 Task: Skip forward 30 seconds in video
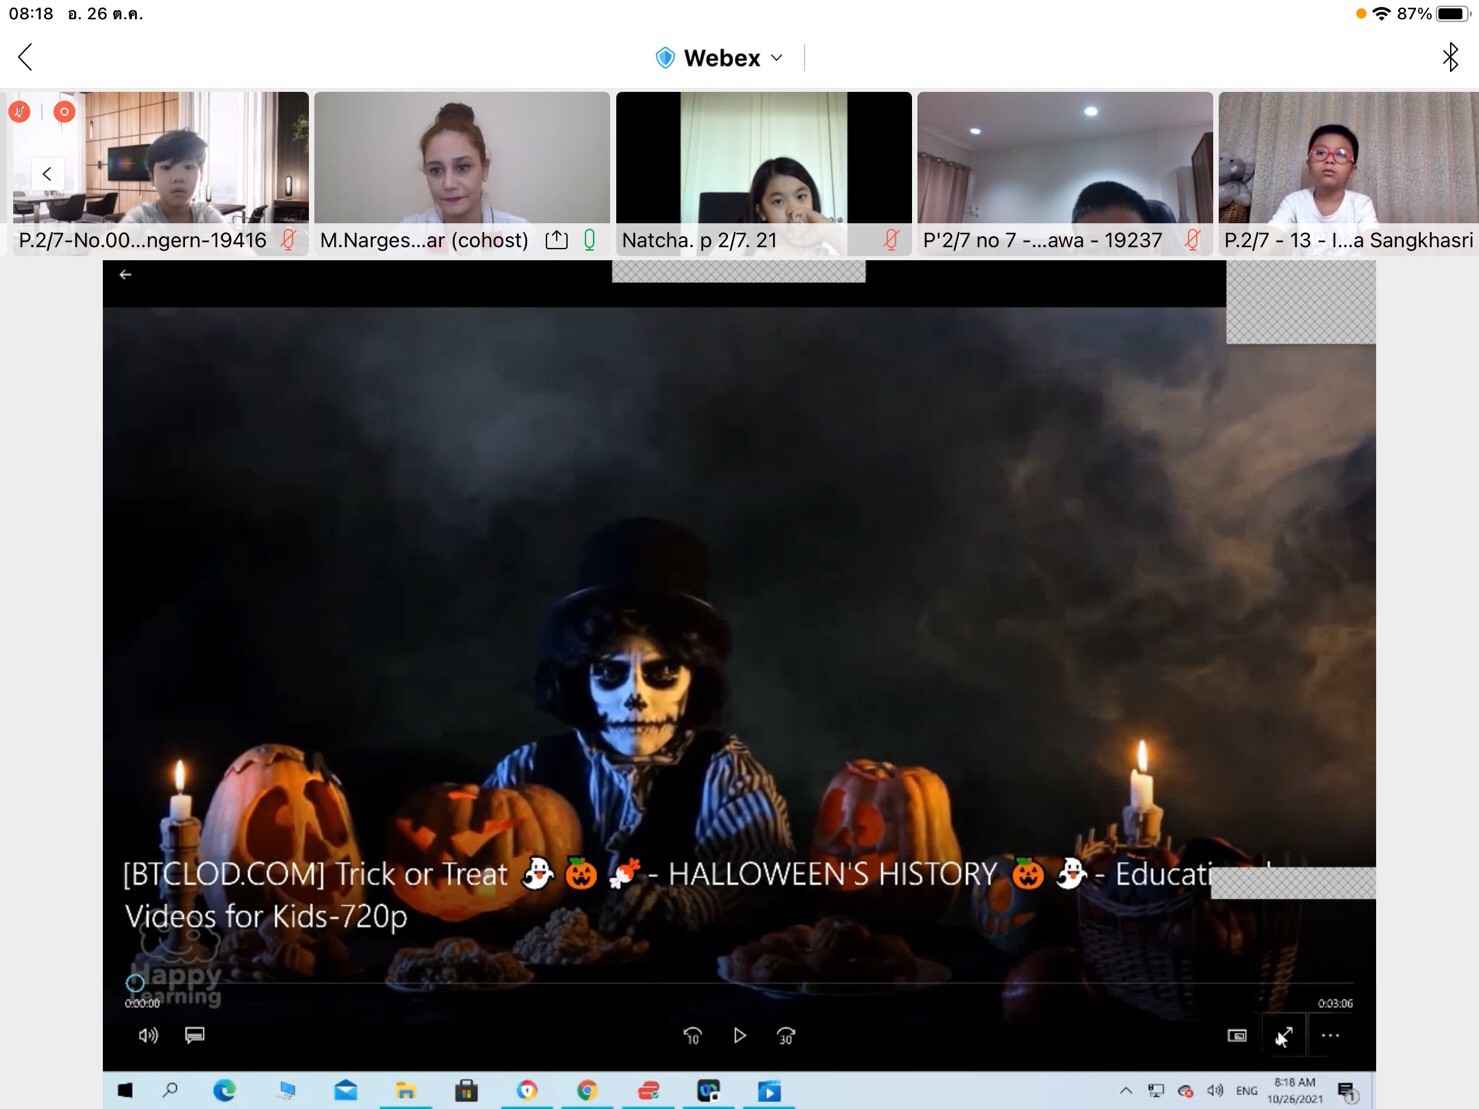point(786,1036)
